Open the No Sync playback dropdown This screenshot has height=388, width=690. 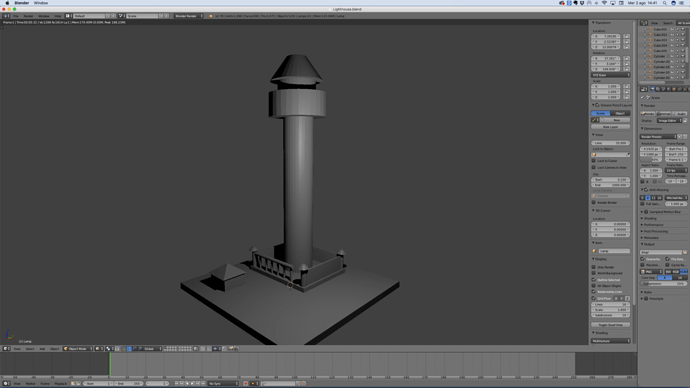[x=222, y=384]
